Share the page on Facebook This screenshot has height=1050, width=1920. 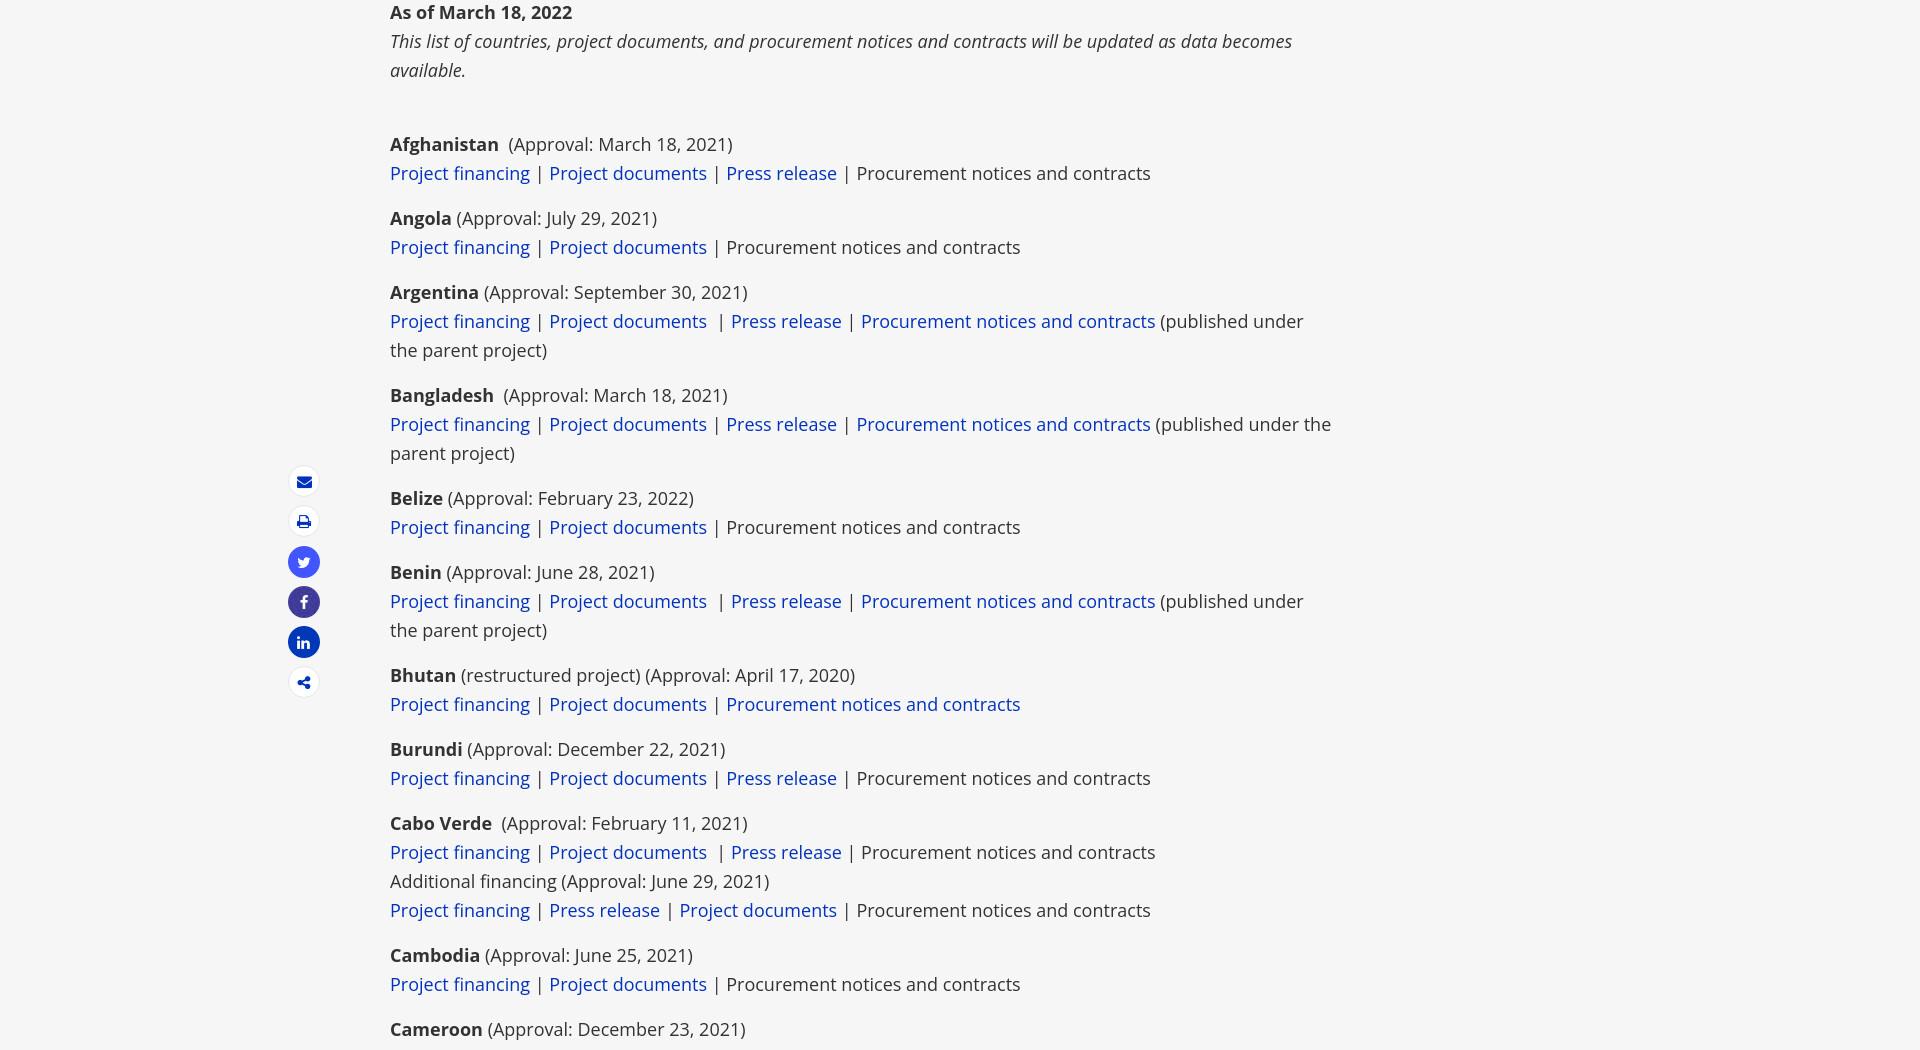[304, 602]
